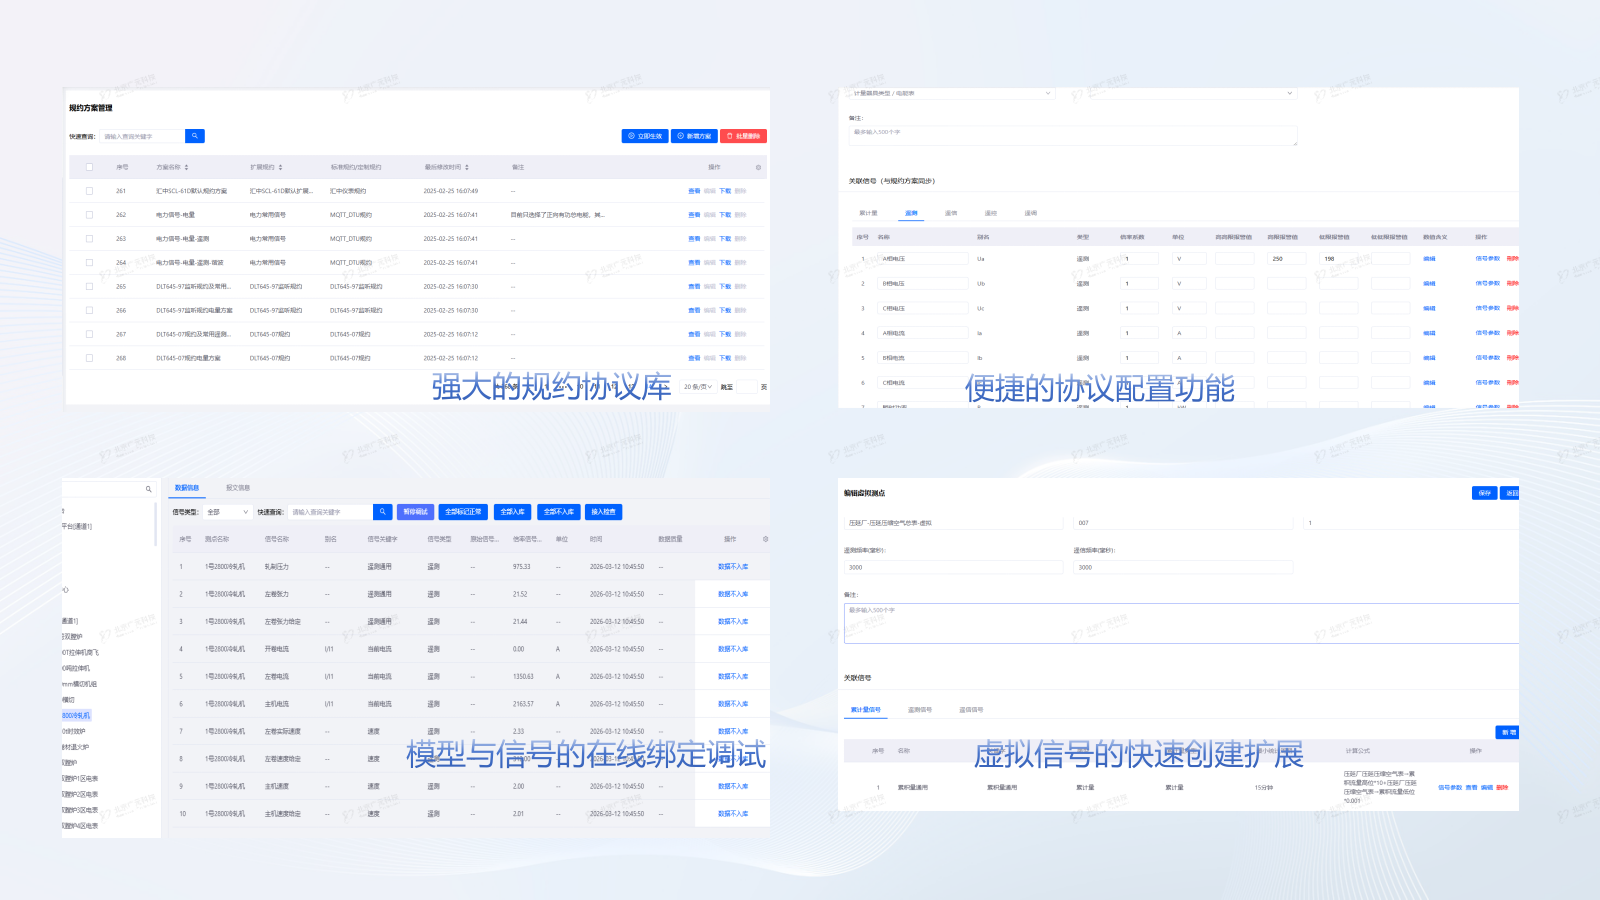Click the search icon beside 快速查询 in 规约方案管理
1600x900 pixels.
click(x=195, y=136)
